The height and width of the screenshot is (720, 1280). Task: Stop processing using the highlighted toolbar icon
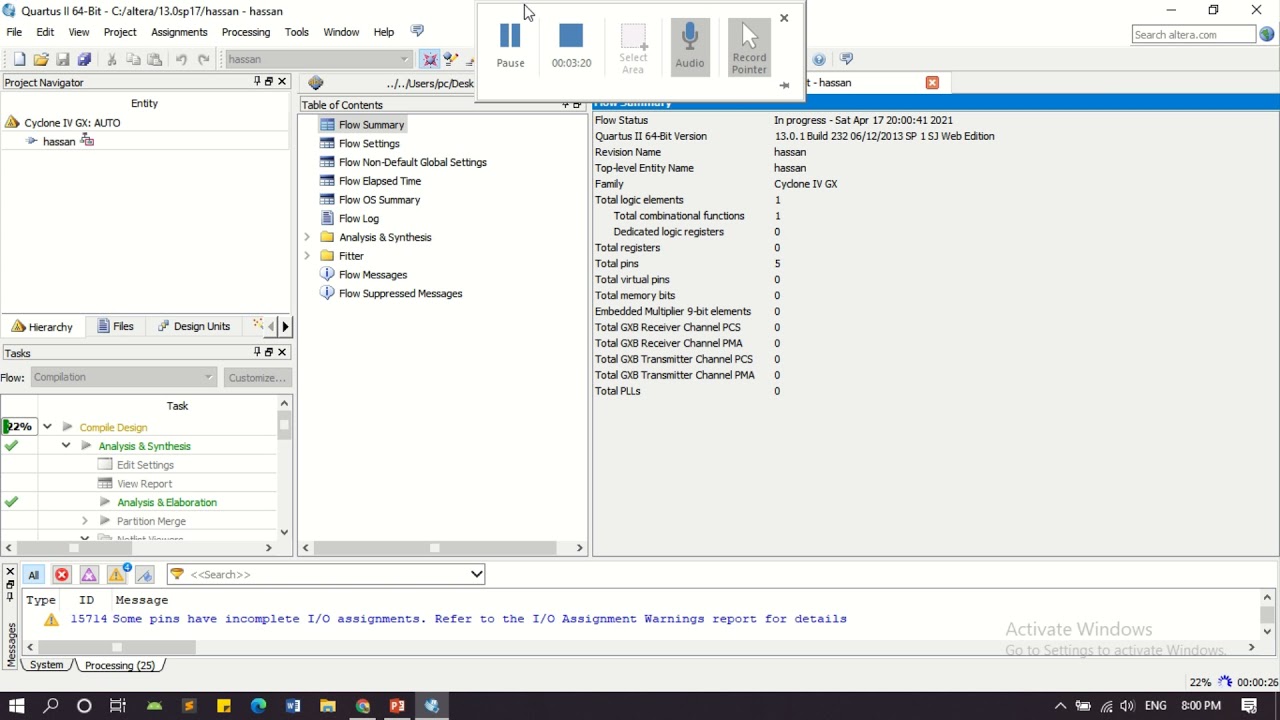(430, 59)
